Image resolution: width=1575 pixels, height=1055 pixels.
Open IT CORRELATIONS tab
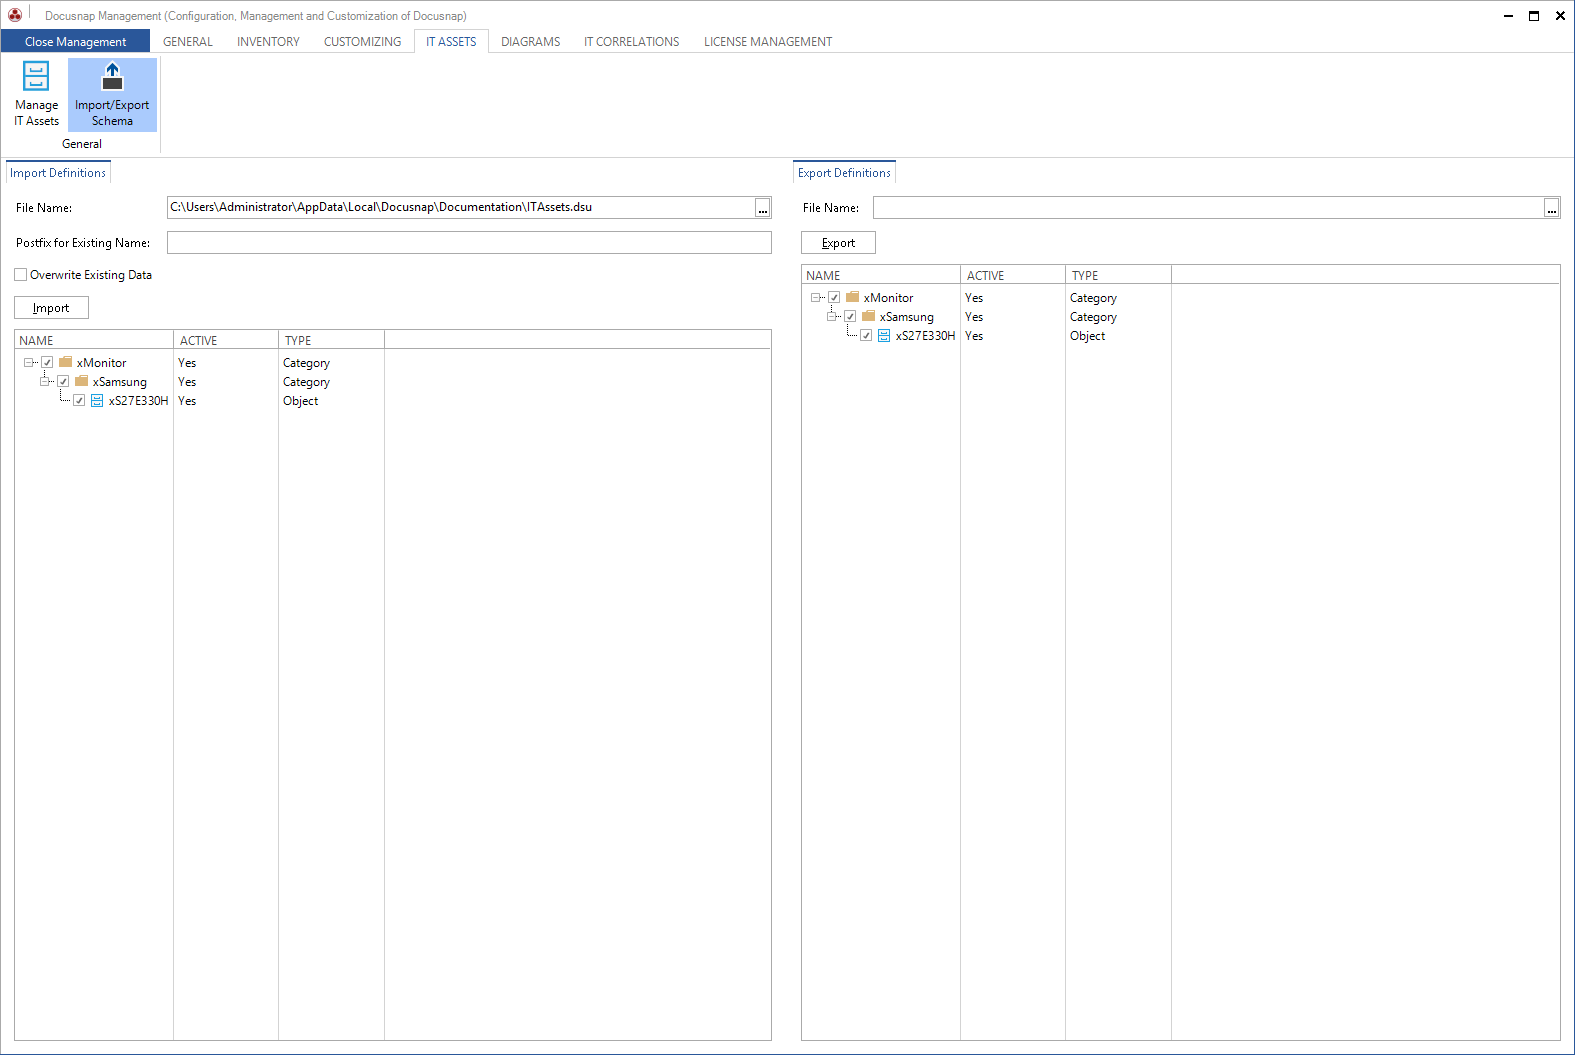click(x=631, y=41)
